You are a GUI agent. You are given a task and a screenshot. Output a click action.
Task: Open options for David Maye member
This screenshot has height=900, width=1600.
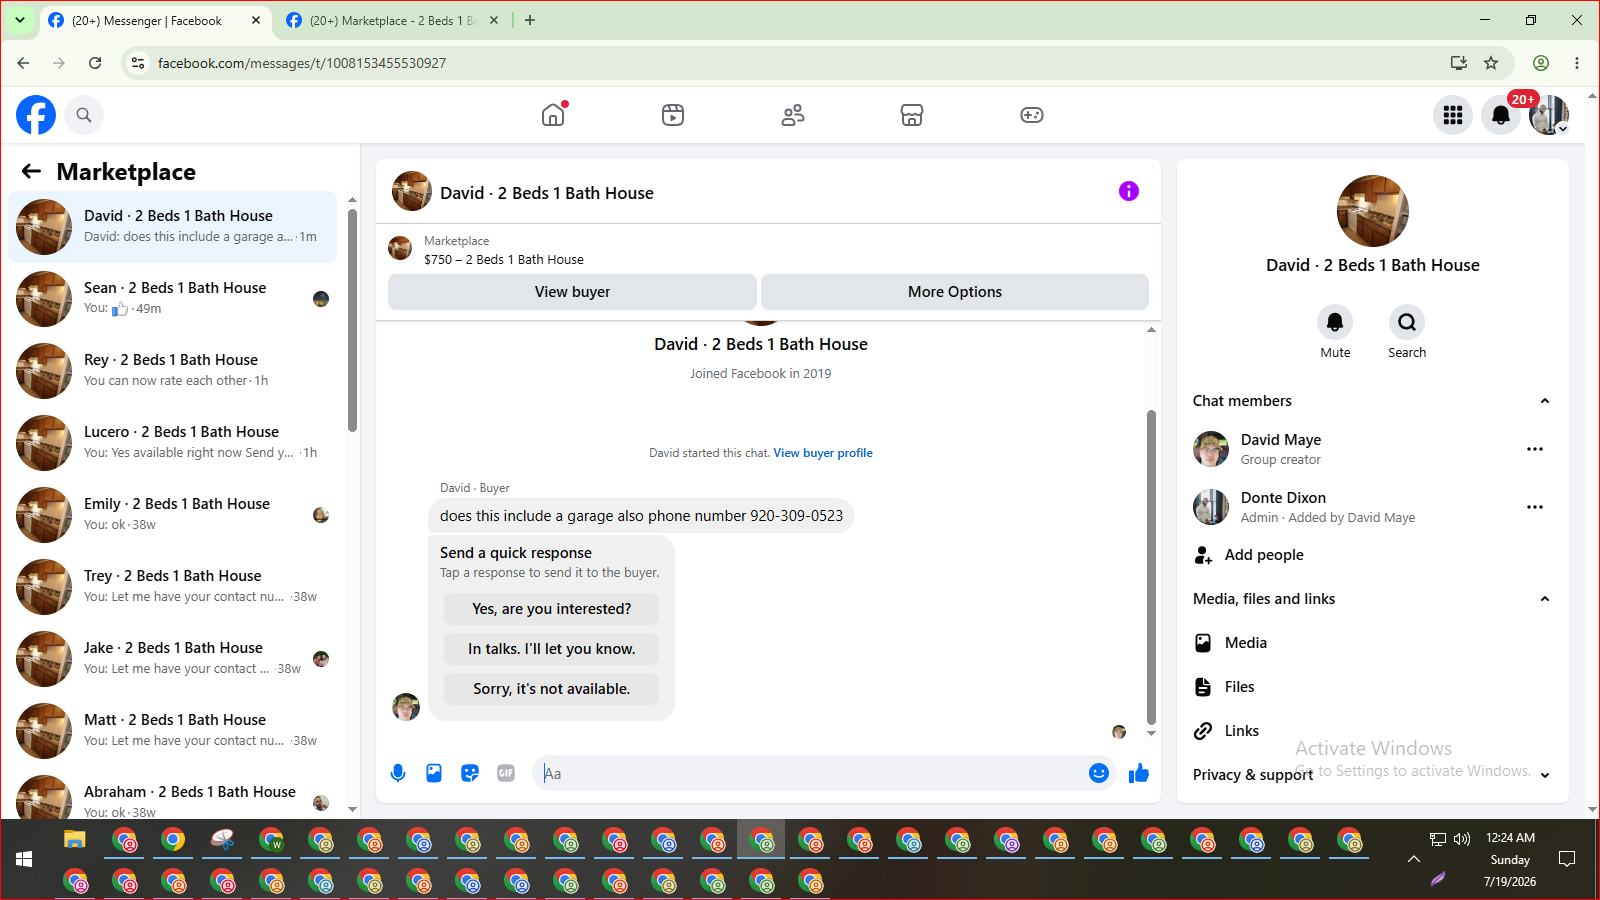(x=1535, y=449)
